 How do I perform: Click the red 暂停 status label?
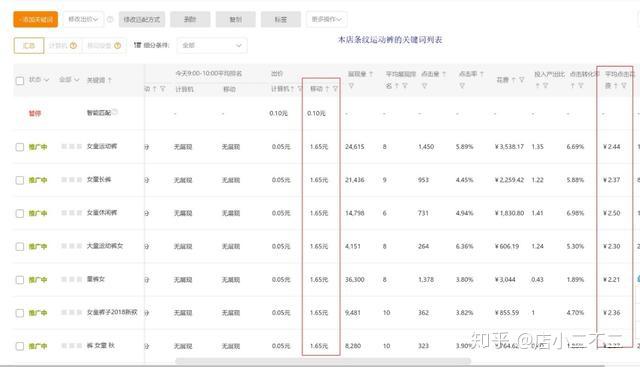point(35,113)
